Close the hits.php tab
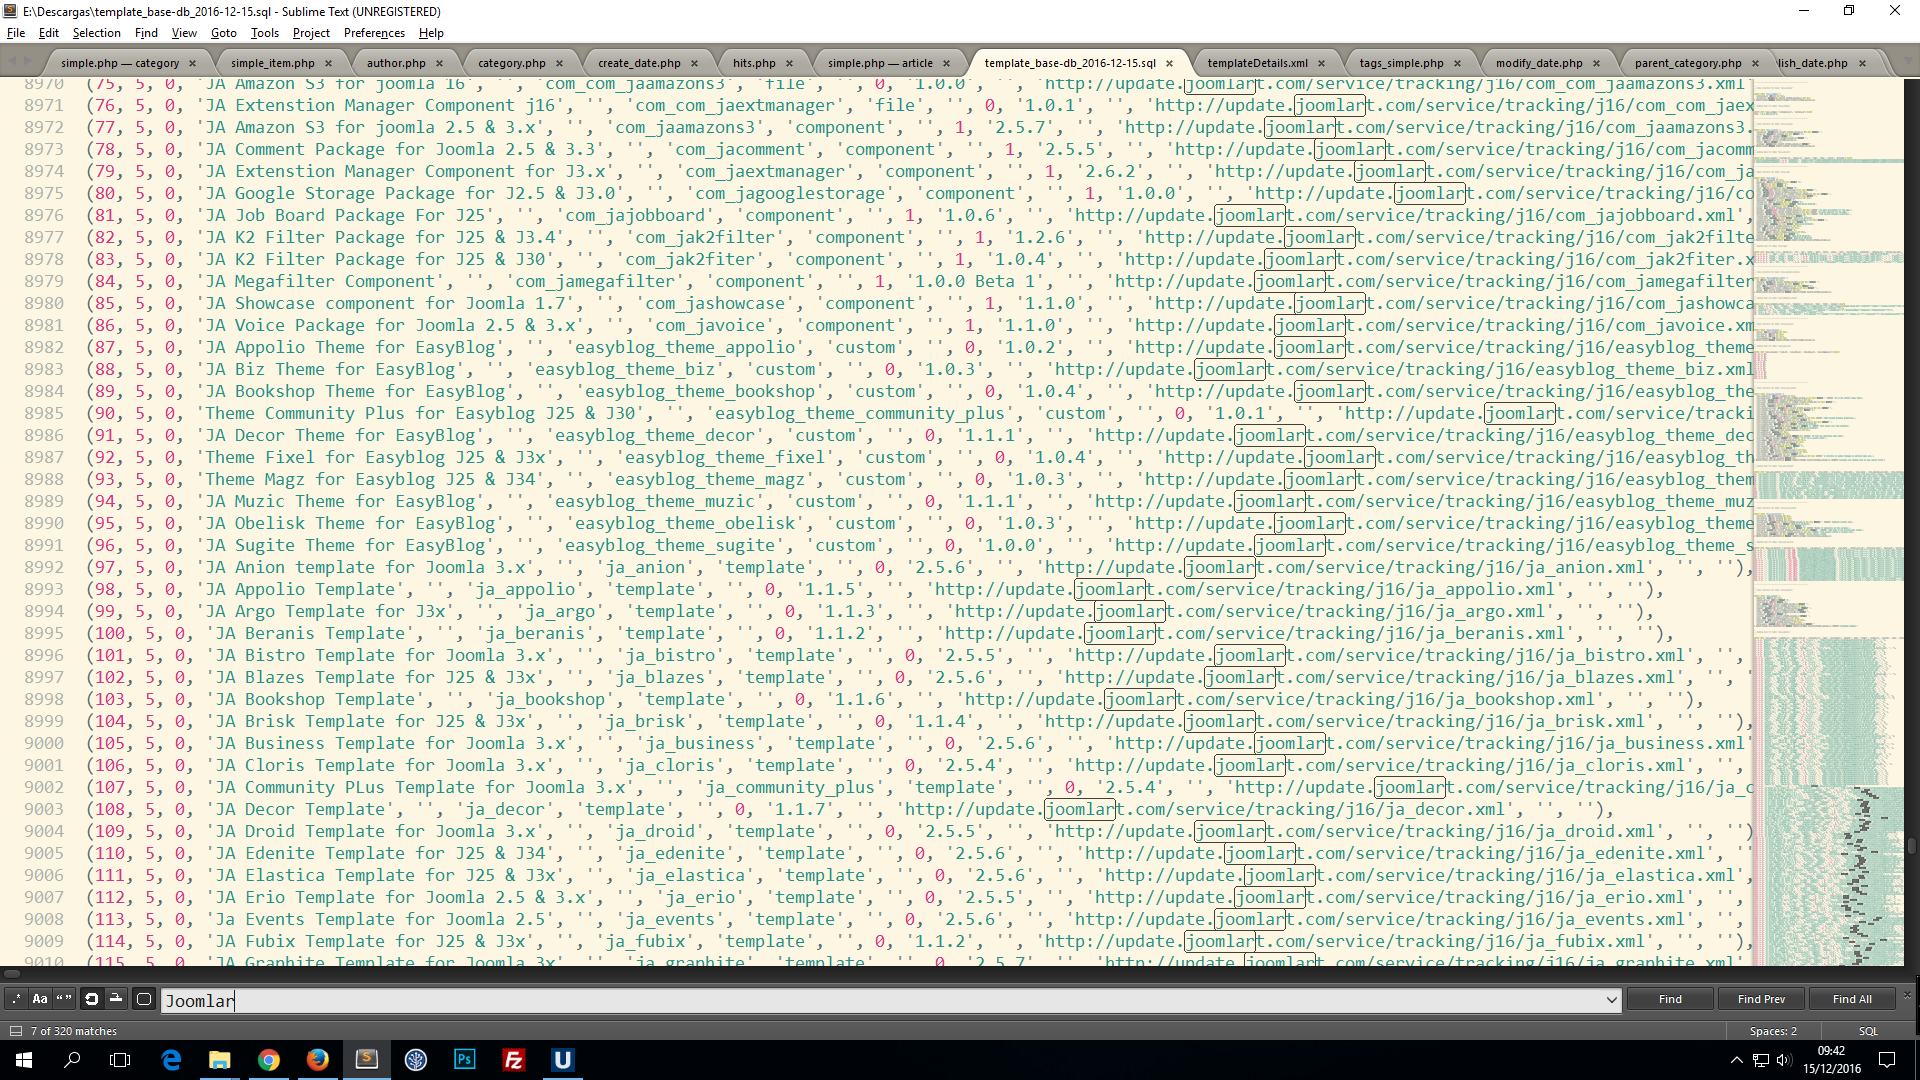1920x1080 pixels. click(x=789, y=63)
